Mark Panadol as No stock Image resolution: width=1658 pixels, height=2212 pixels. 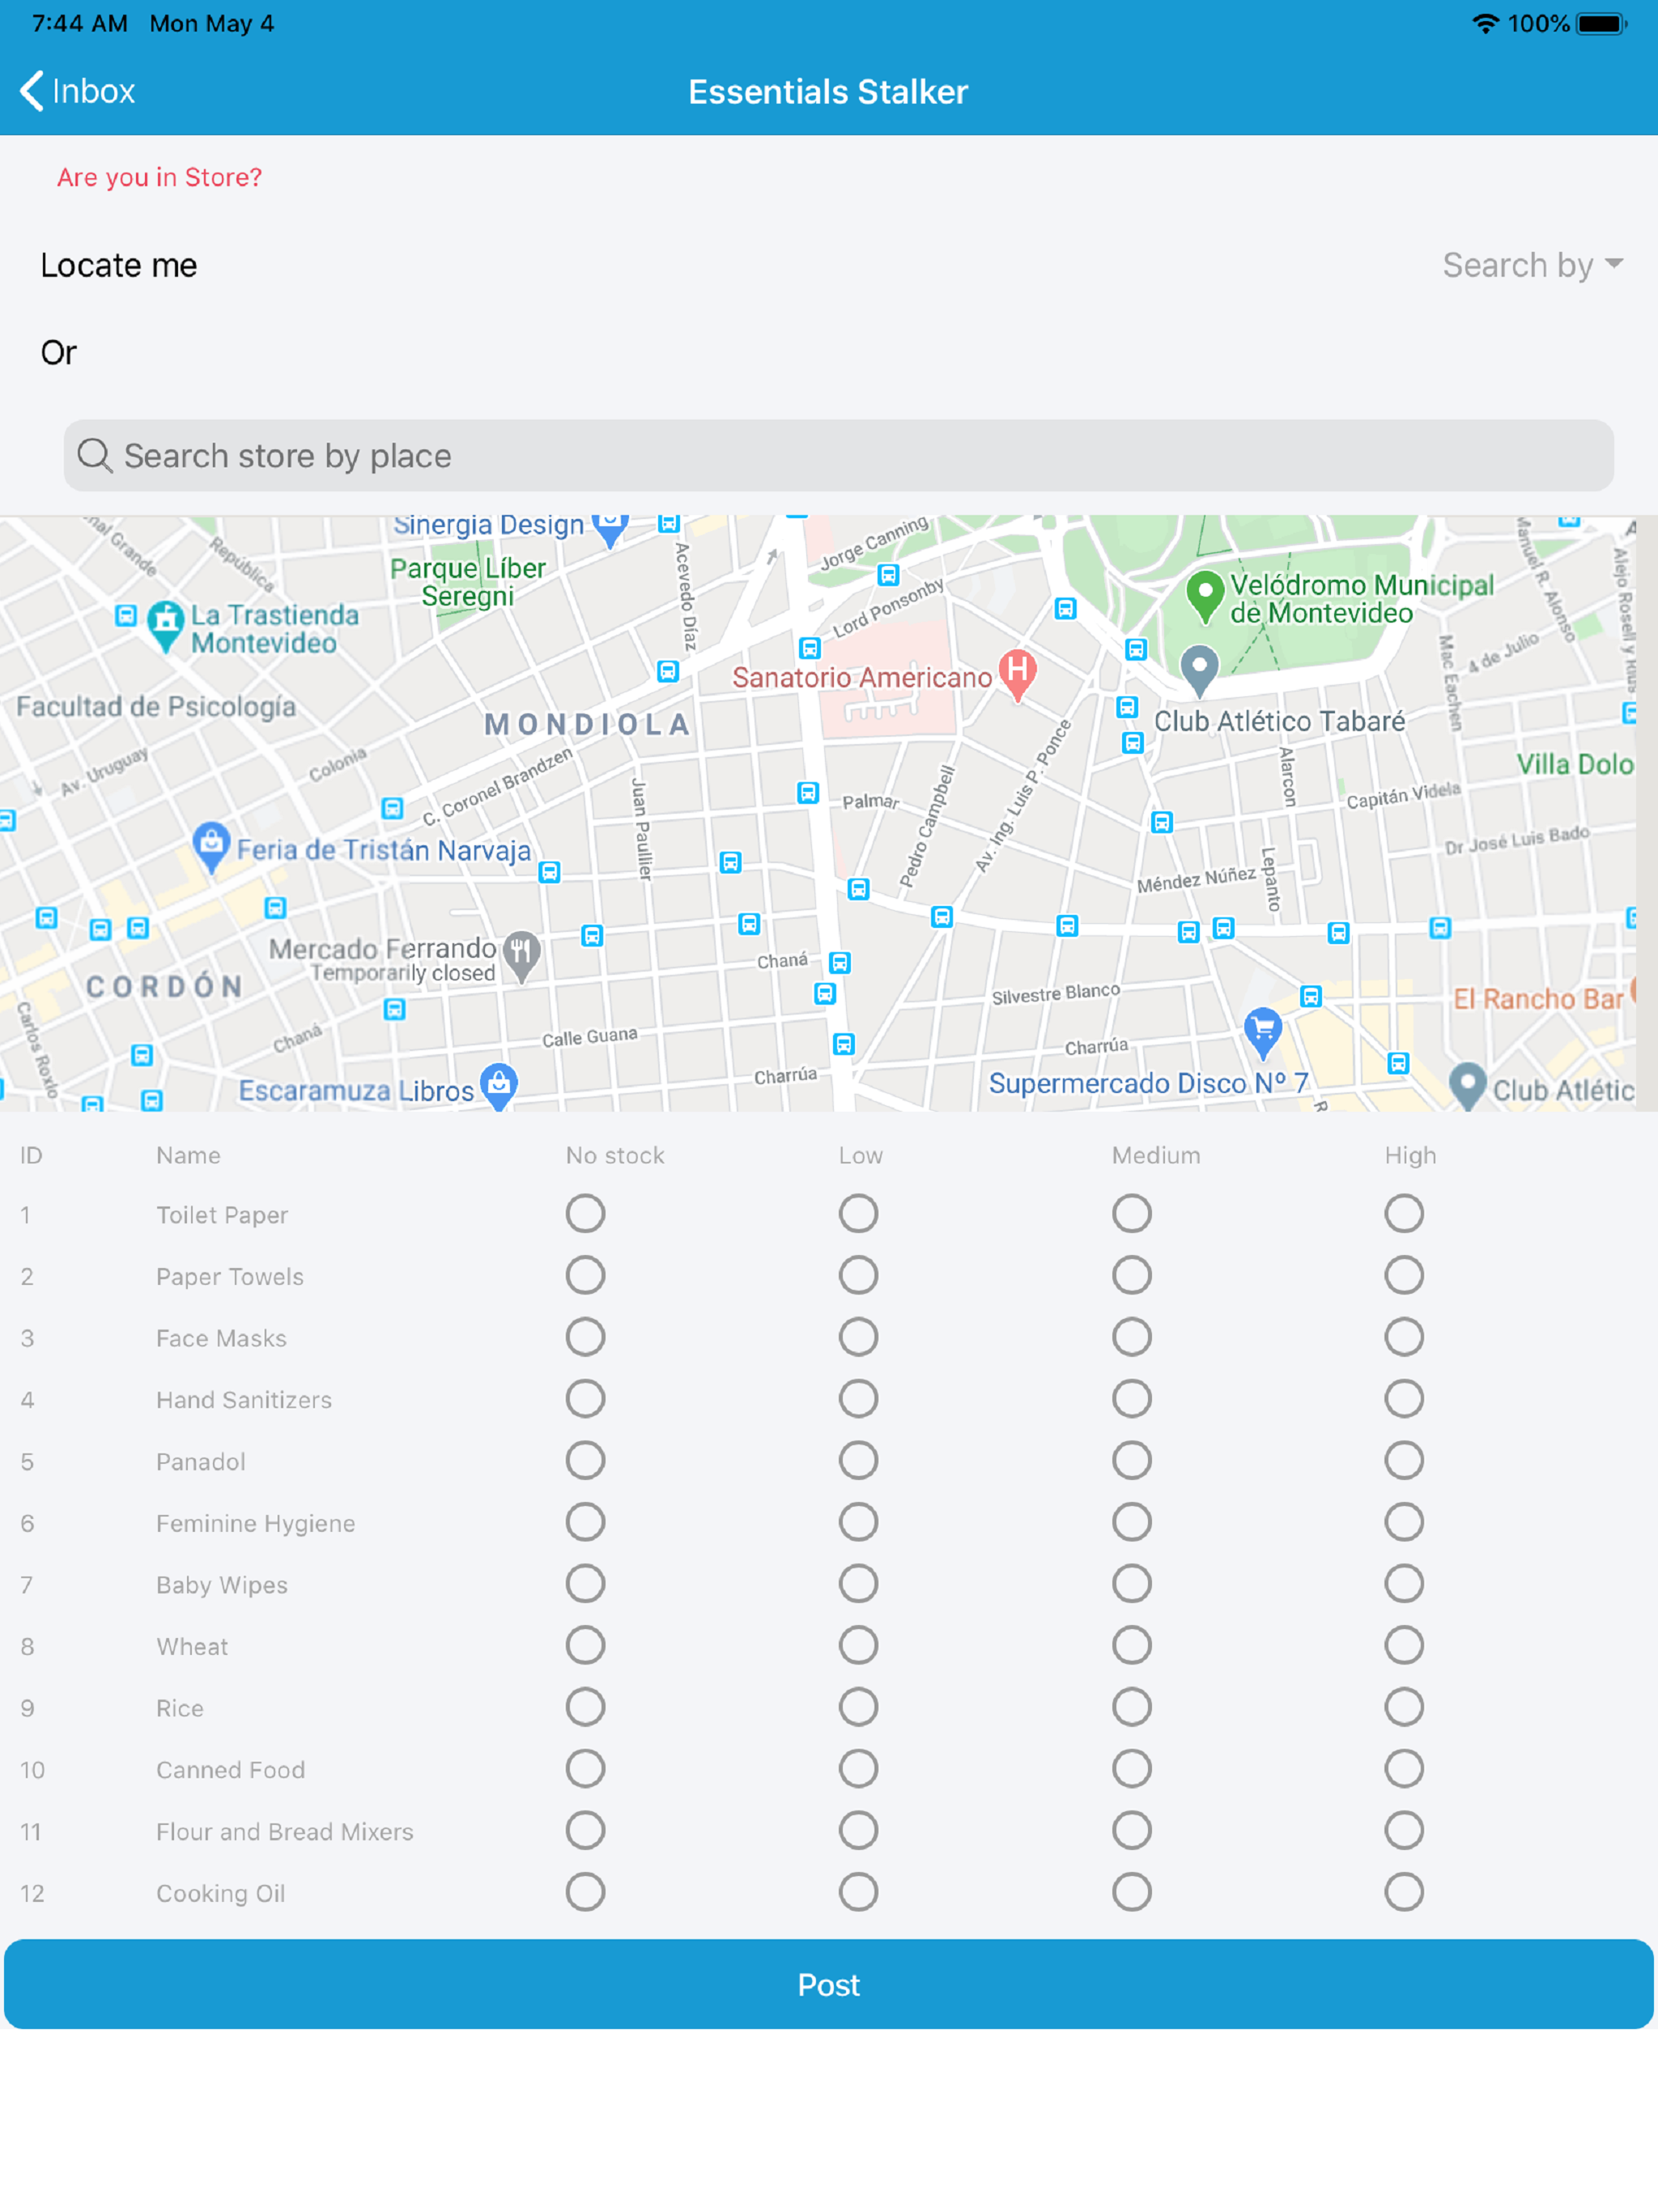tap(585, 1461)
